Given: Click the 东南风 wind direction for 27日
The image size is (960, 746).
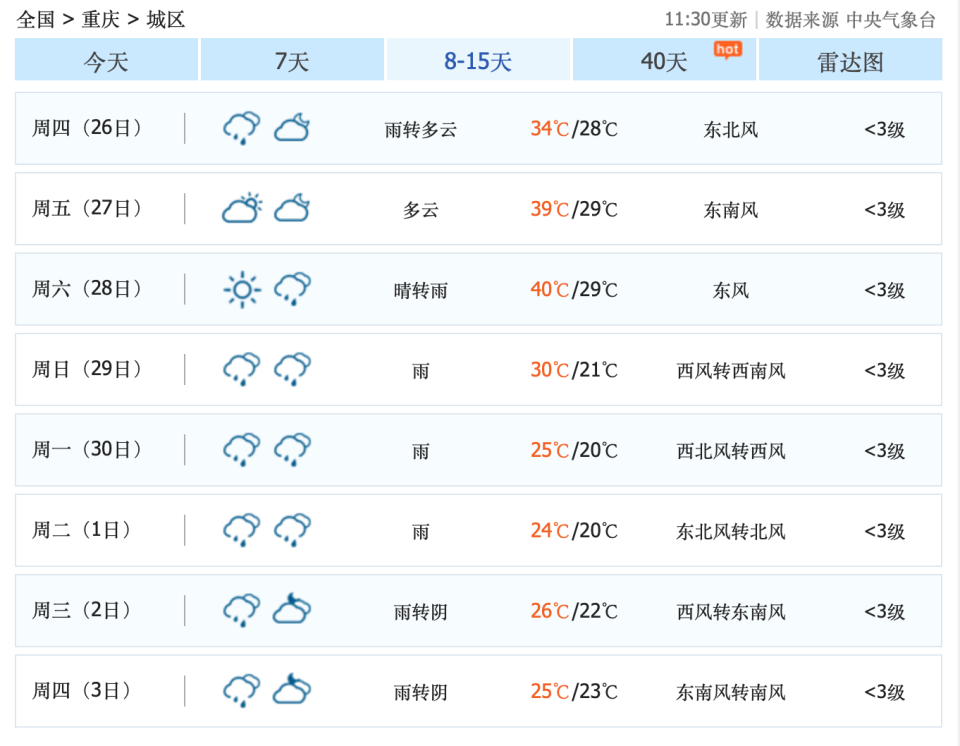Looking at the screenshot, I should 731,210.
